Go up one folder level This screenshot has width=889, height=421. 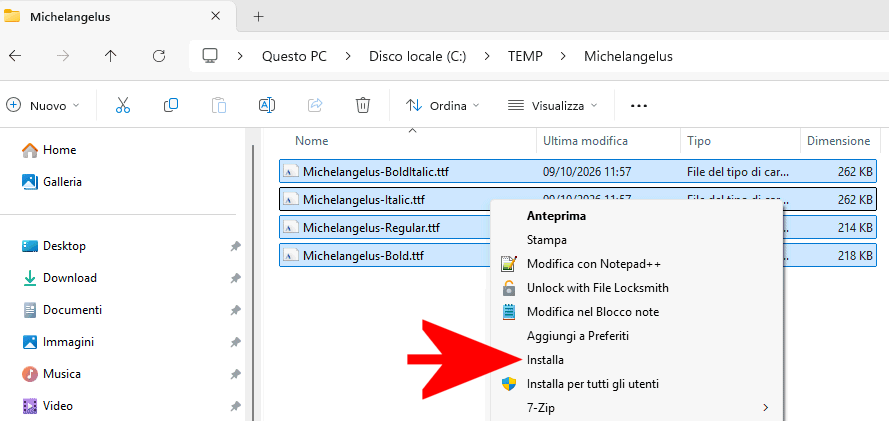[111, 56]
